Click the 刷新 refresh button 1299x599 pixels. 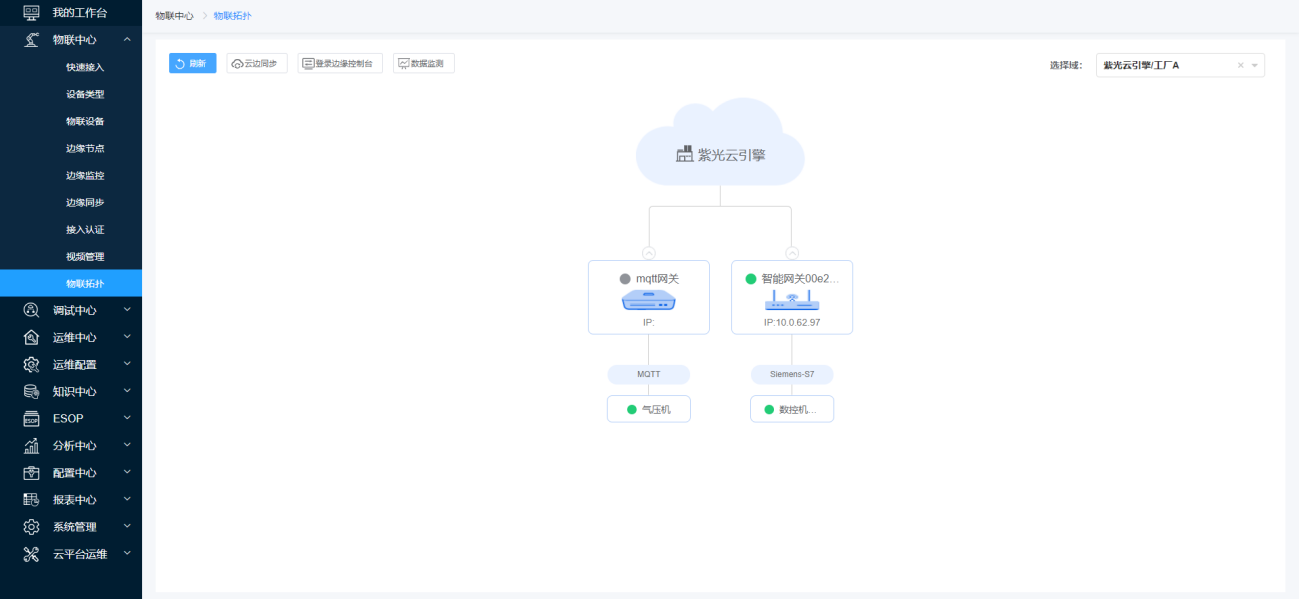(192, 63)
